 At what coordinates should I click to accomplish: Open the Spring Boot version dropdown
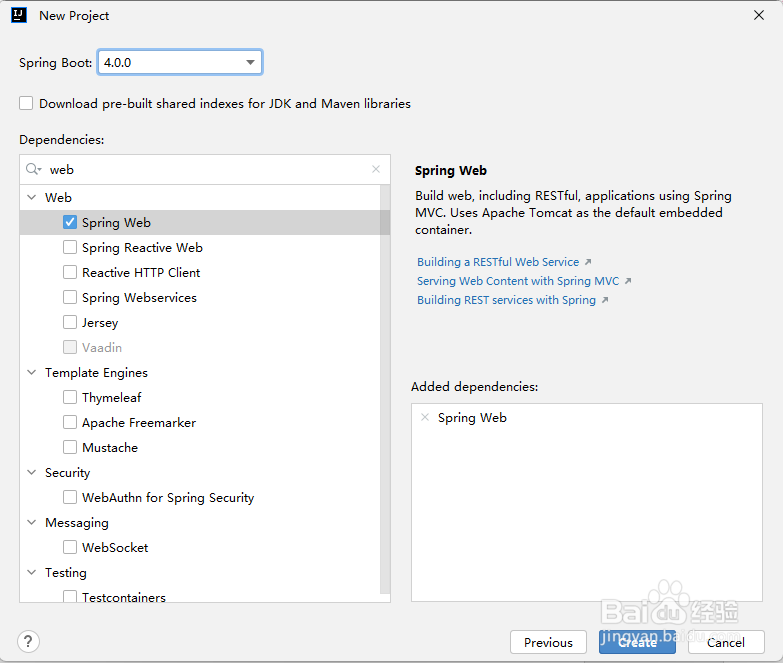(x=250, y=62)
